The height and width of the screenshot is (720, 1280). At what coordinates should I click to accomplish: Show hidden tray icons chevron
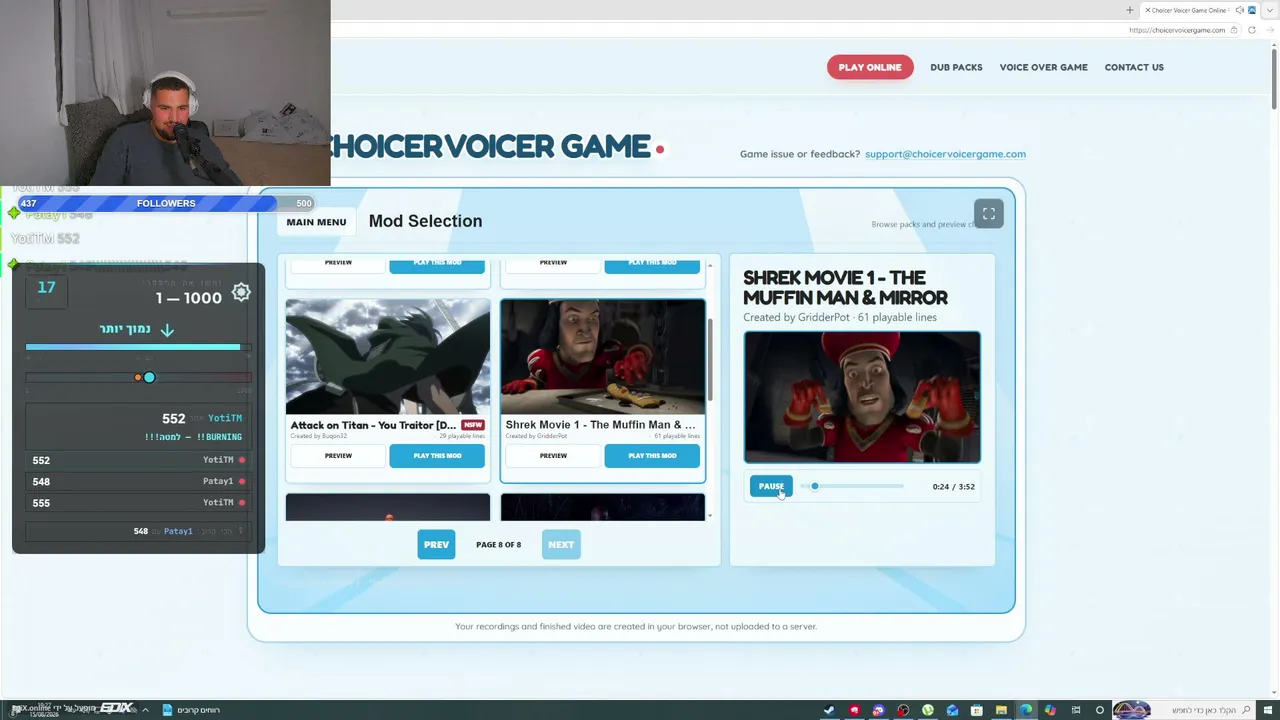pyautogui.click(x=145, y=710)
